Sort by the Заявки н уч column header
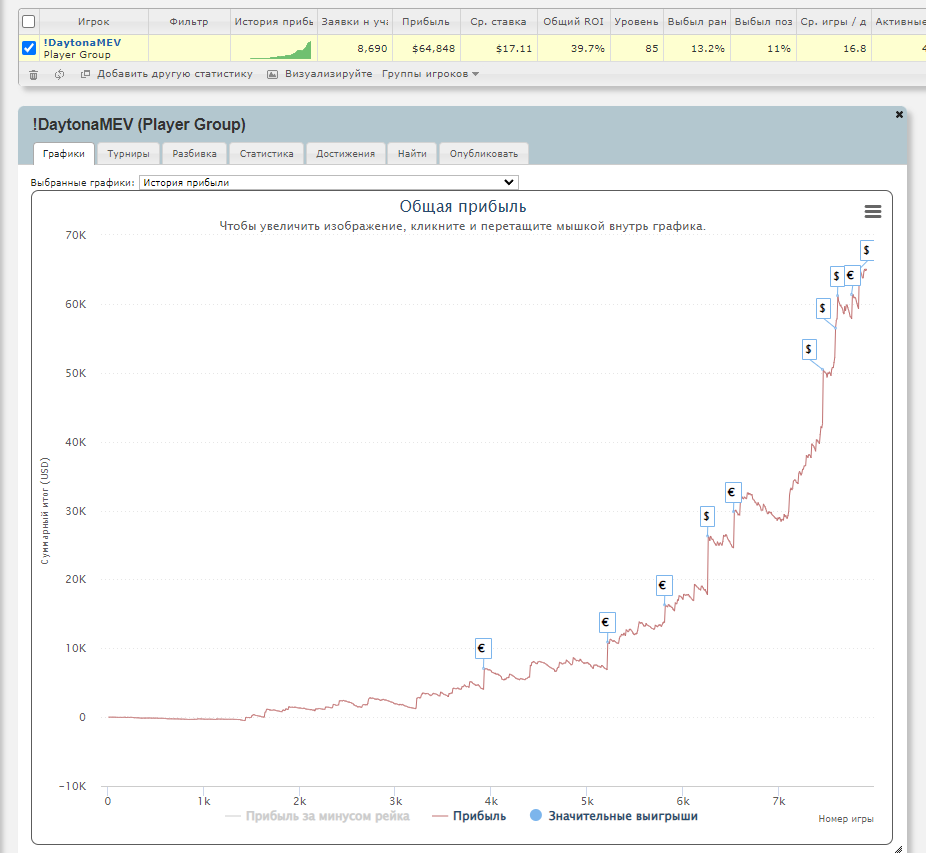Screen dimensions: 926x853 click(x=355, y=22)
